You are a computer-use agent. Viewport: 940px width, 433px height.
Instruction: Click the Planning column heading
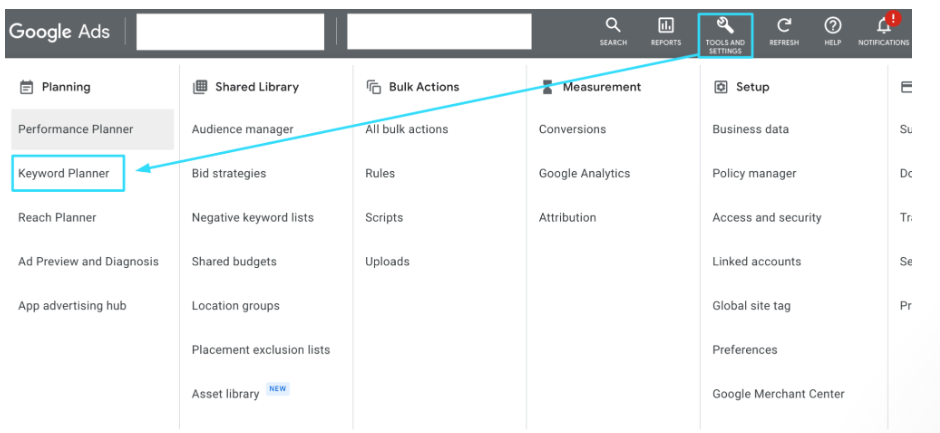(x=66, y=87)
